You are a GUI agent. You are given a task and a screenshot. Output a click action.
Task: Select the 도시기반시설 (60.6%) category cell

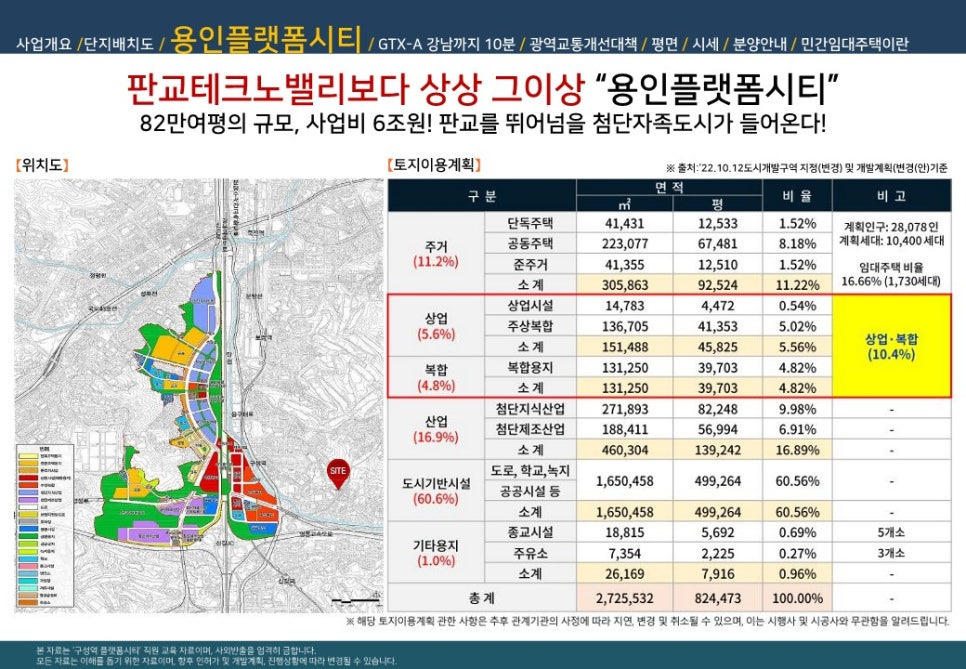click(436, 490)
